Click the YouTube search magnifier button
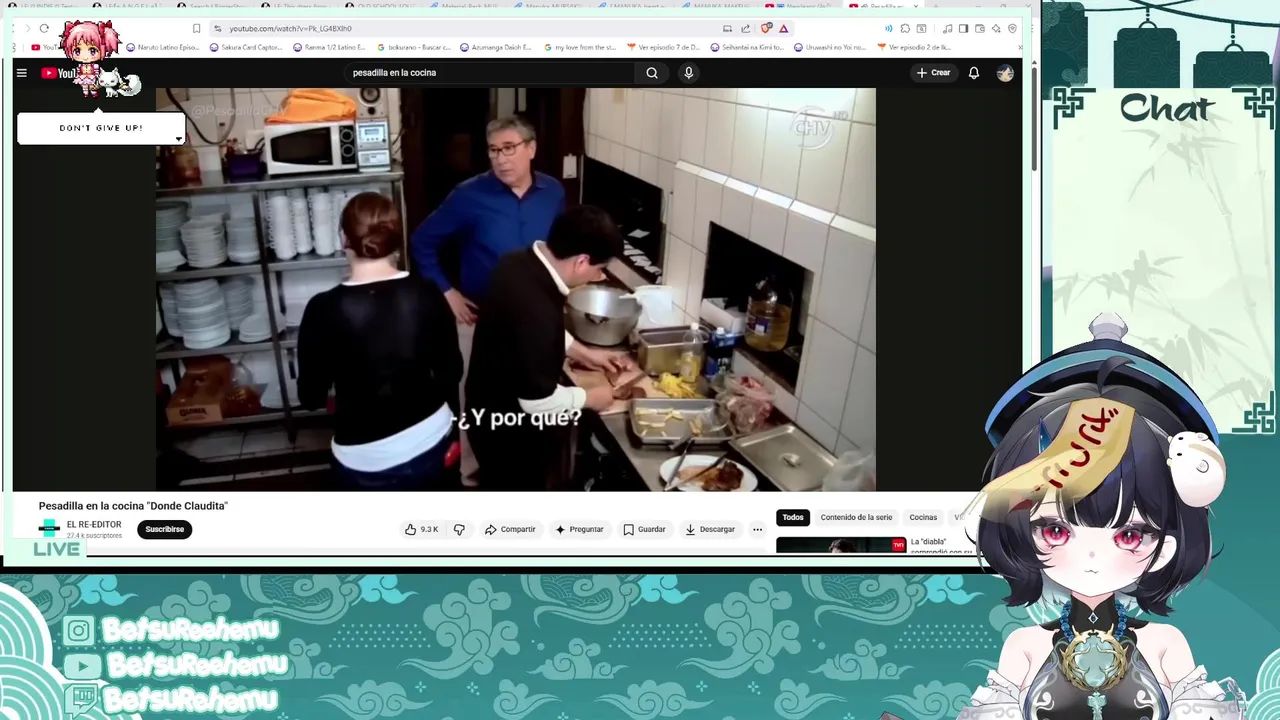 click(x=652, y=73)
